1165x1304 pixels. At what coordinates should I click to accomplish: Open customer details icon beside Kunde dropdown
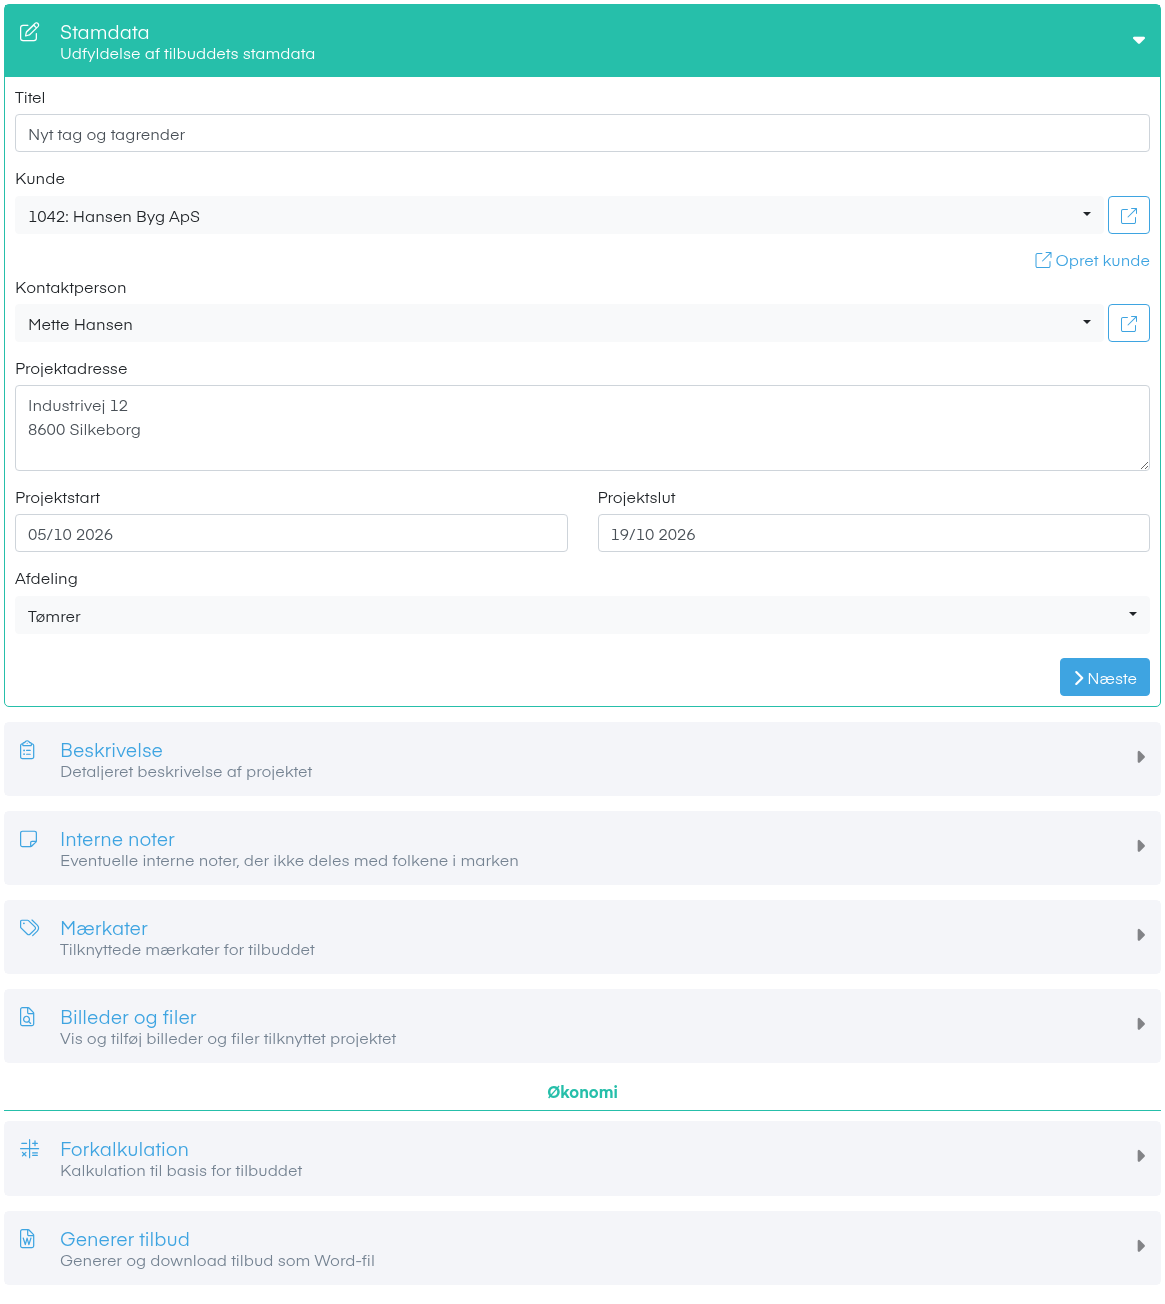(x=1129, y=215)
